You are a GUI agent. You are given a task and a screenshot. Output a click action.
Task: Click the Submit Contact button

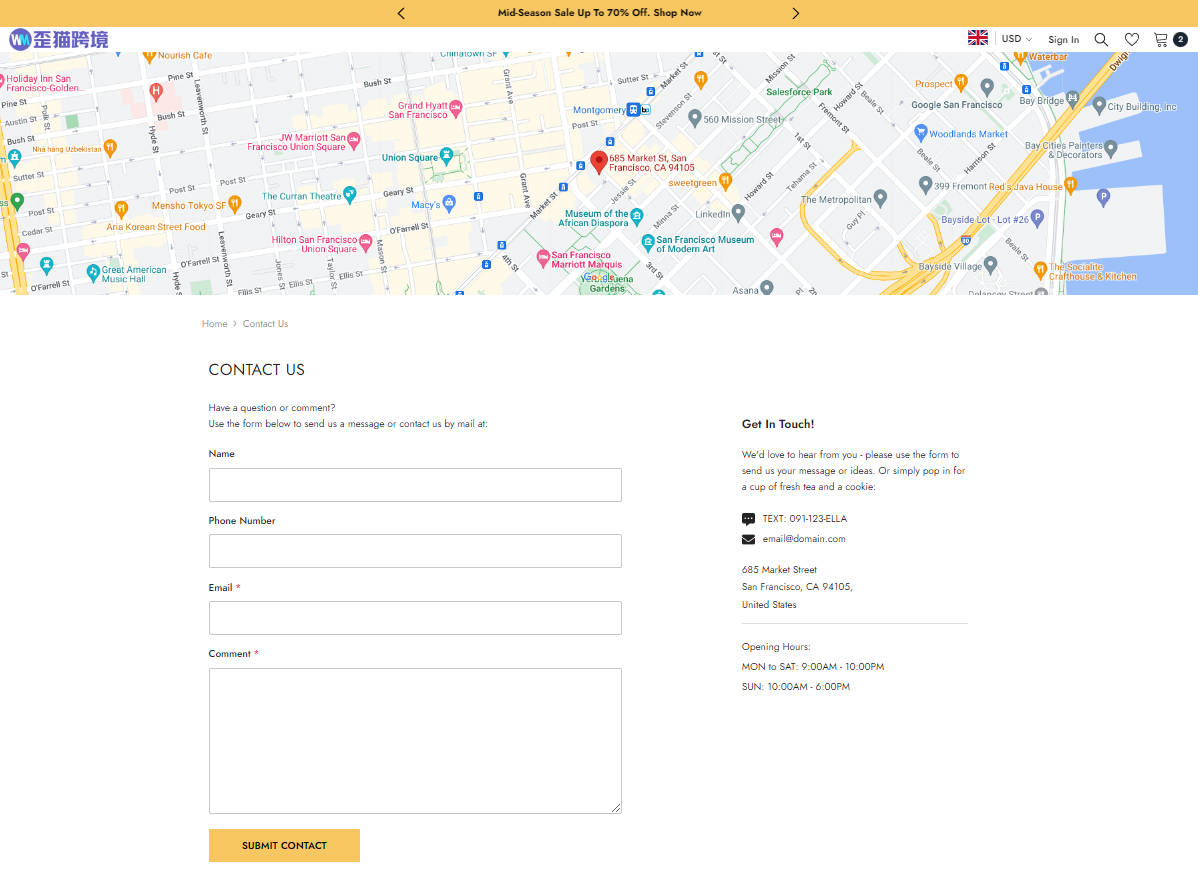click(284, 845)
